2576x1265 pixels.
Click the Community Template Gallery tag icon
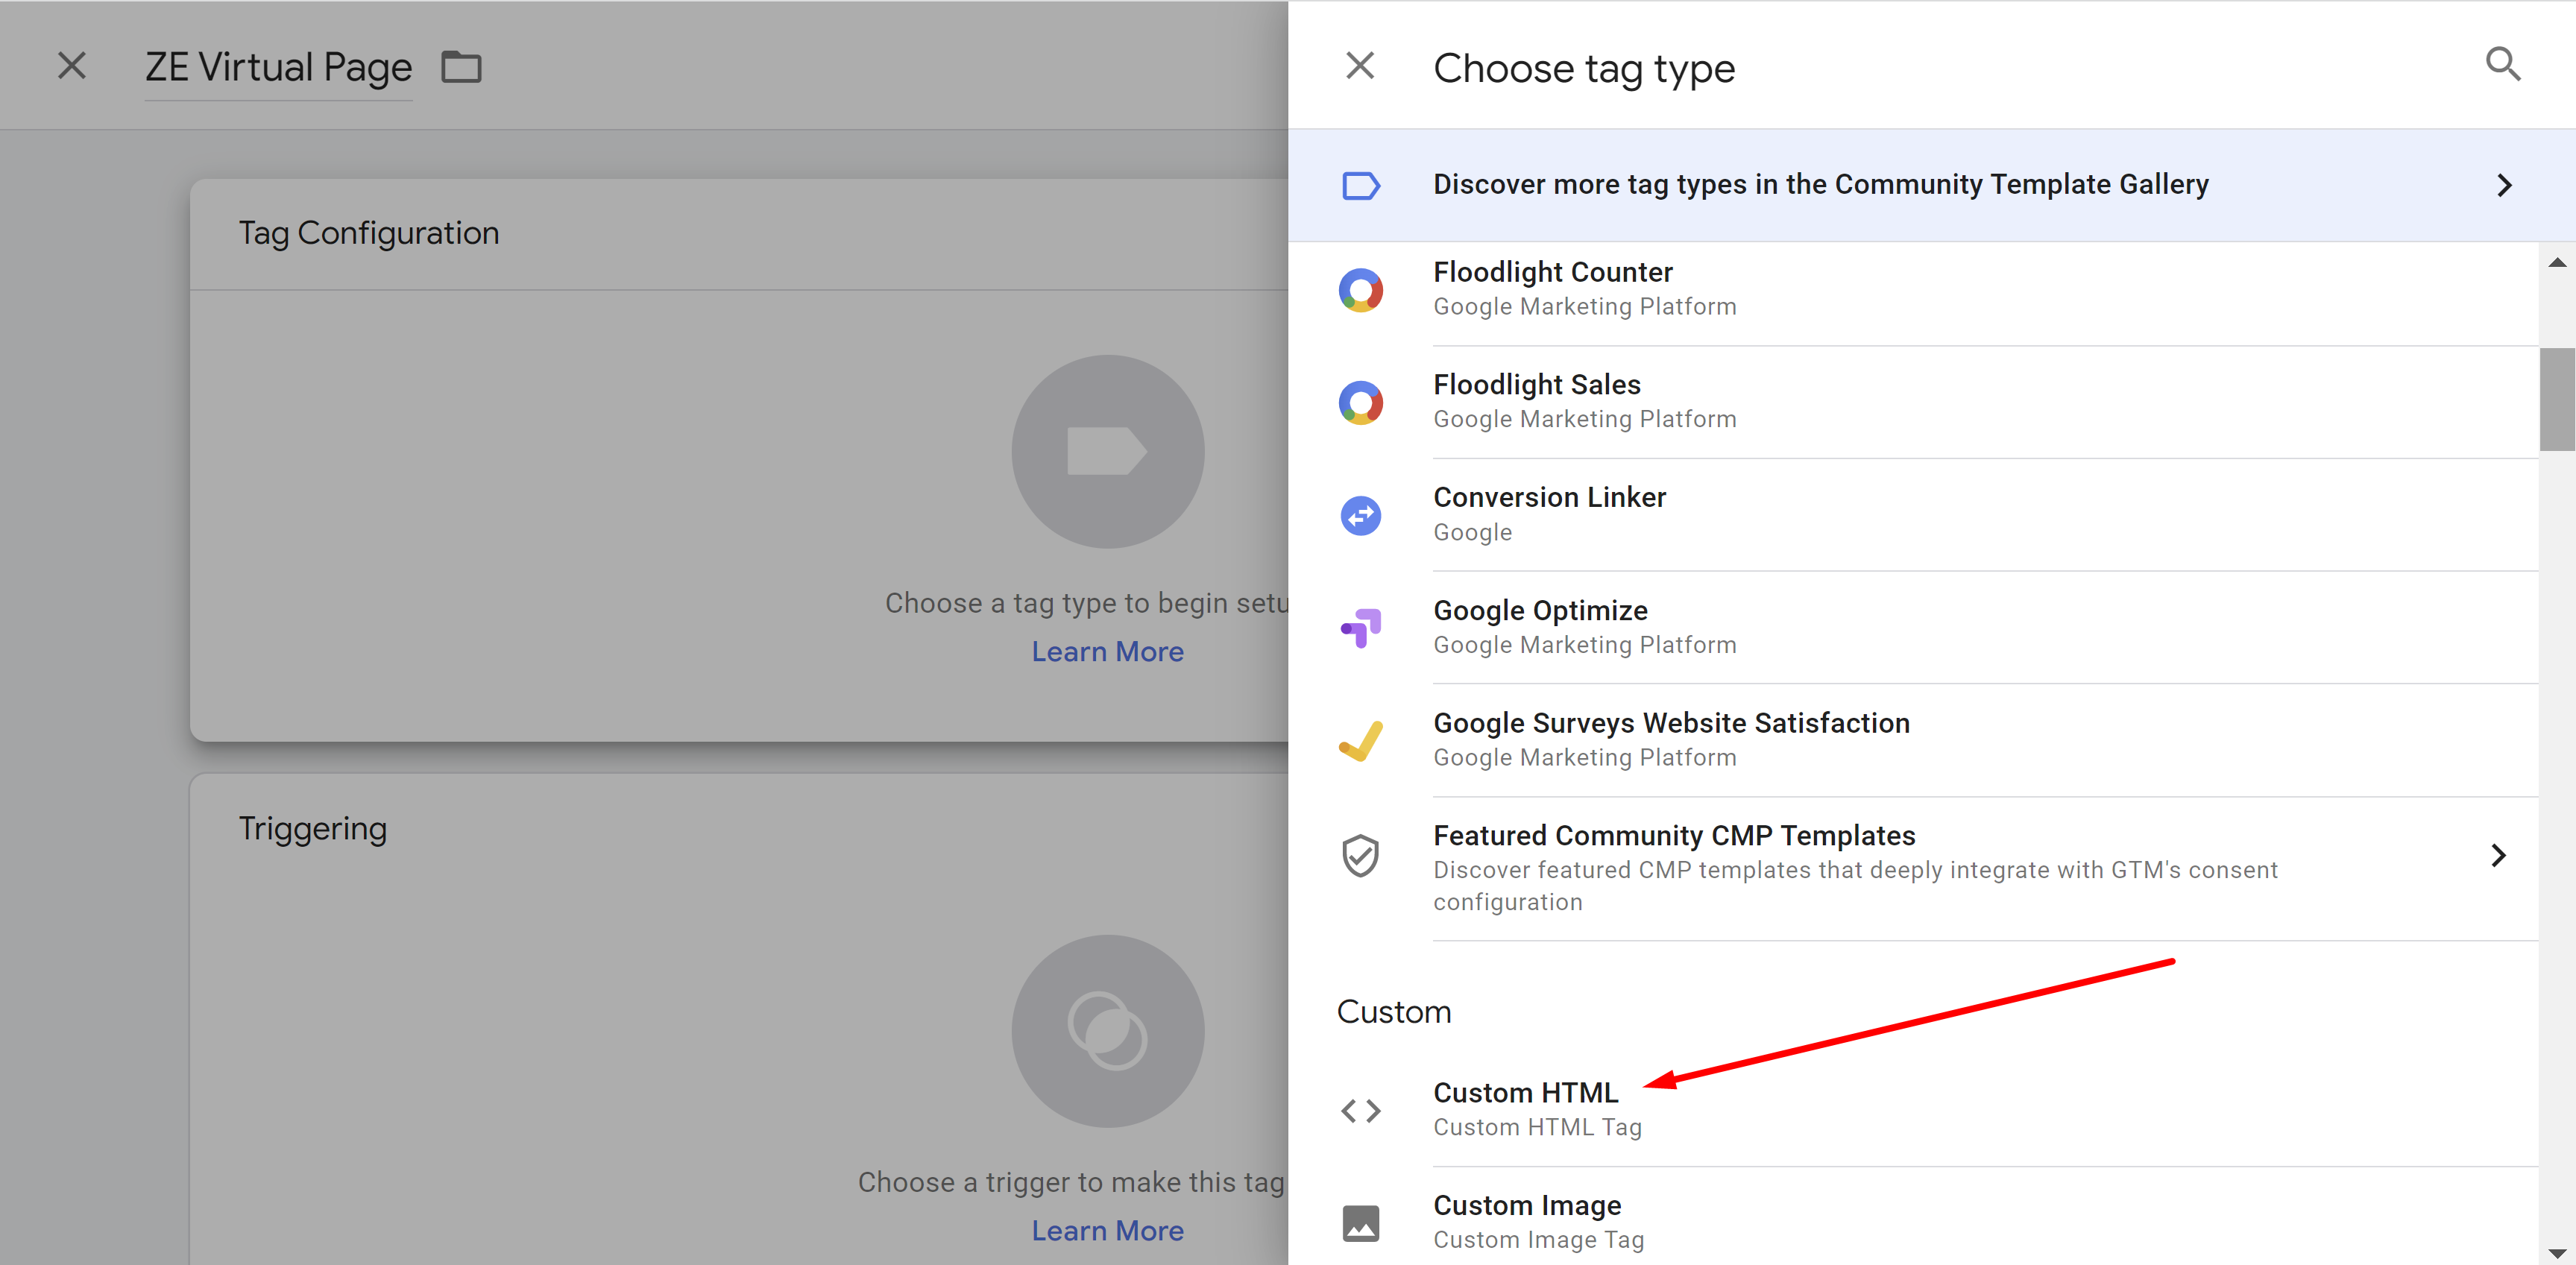tap(1361, 186)
